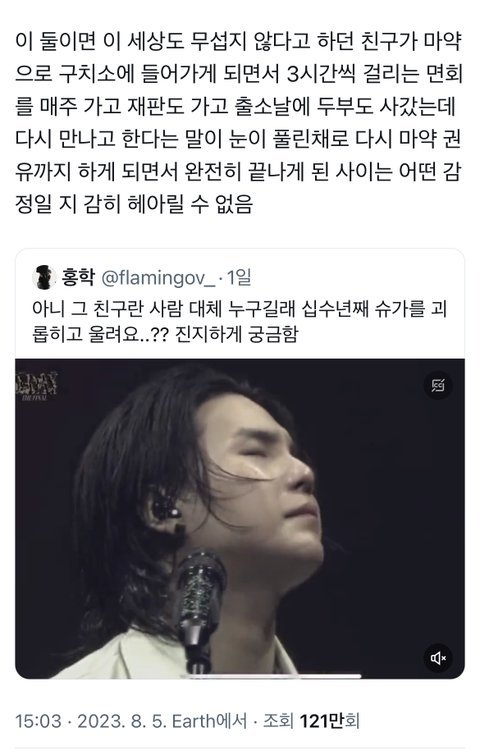The image size is (480, 755).
Task: Click the 15:03 post time
Action: tap(39, 721)
